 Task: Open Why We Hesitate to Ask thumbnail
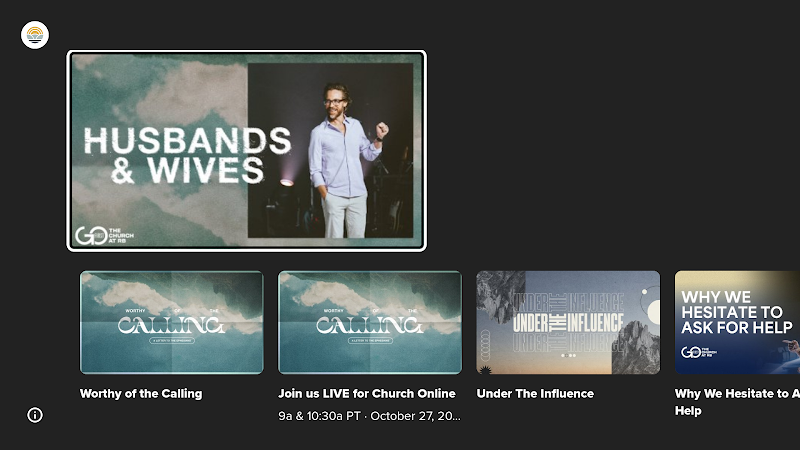(x=737, y=322)
